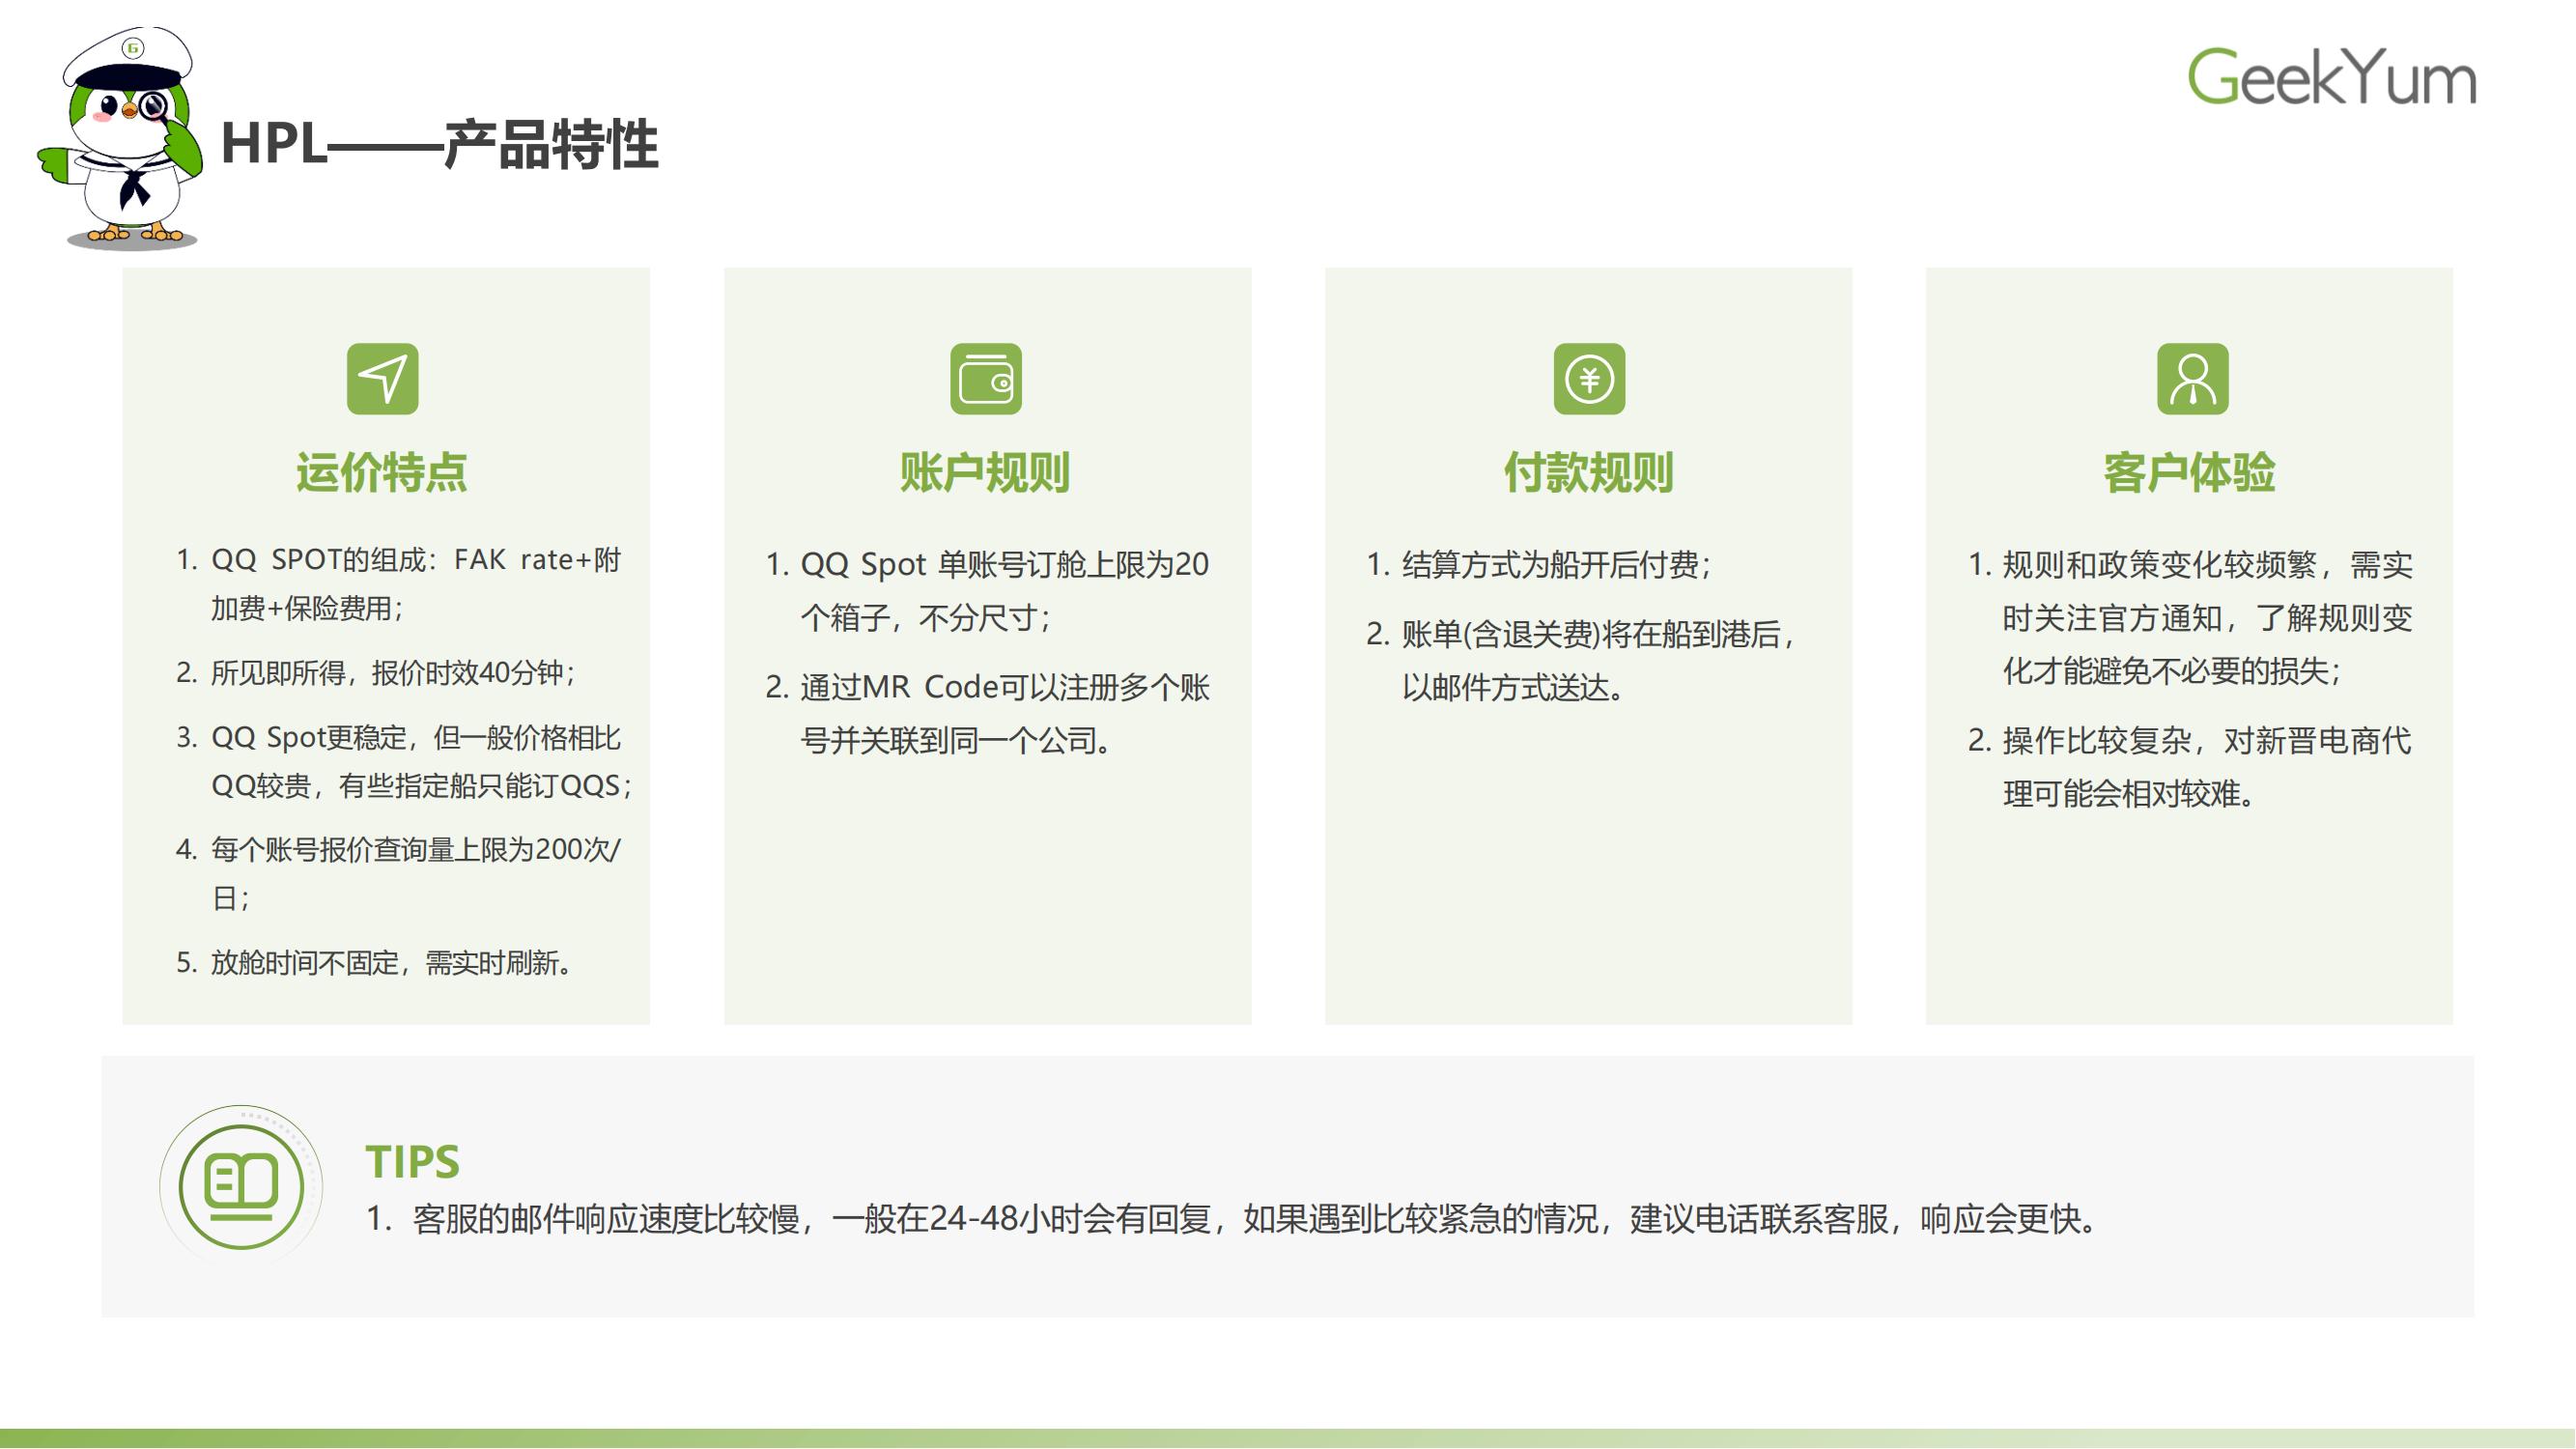2576x1449 pixels.
Task: Click the yen coin icon above 付款规则
Action: 1589,379
